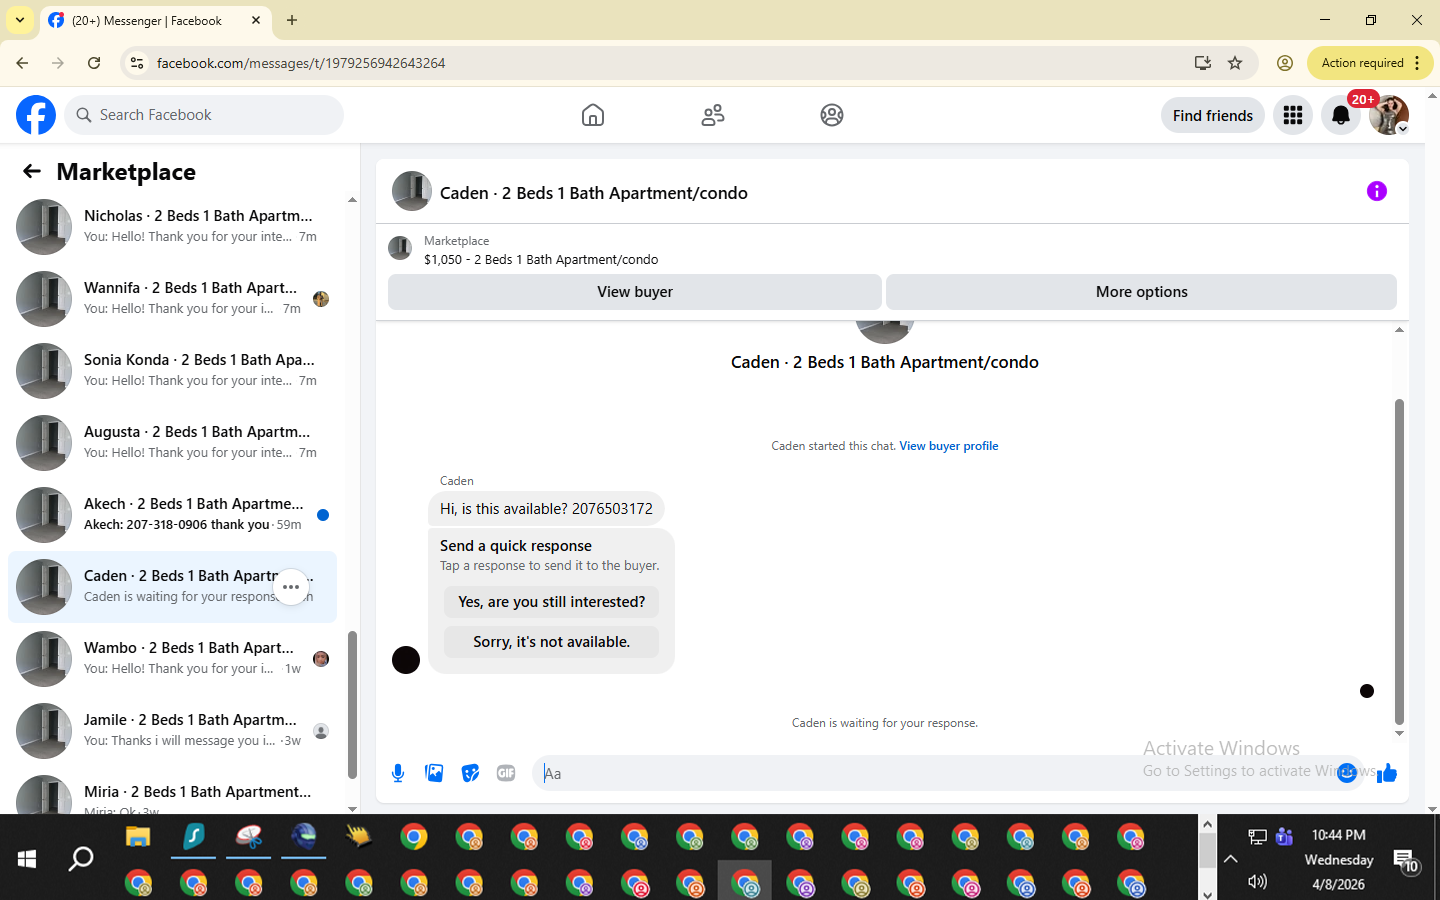Click the listing thumbnail beside $1,050
The height and width of the screenshot is (900, 1440).
pos(400,248)
